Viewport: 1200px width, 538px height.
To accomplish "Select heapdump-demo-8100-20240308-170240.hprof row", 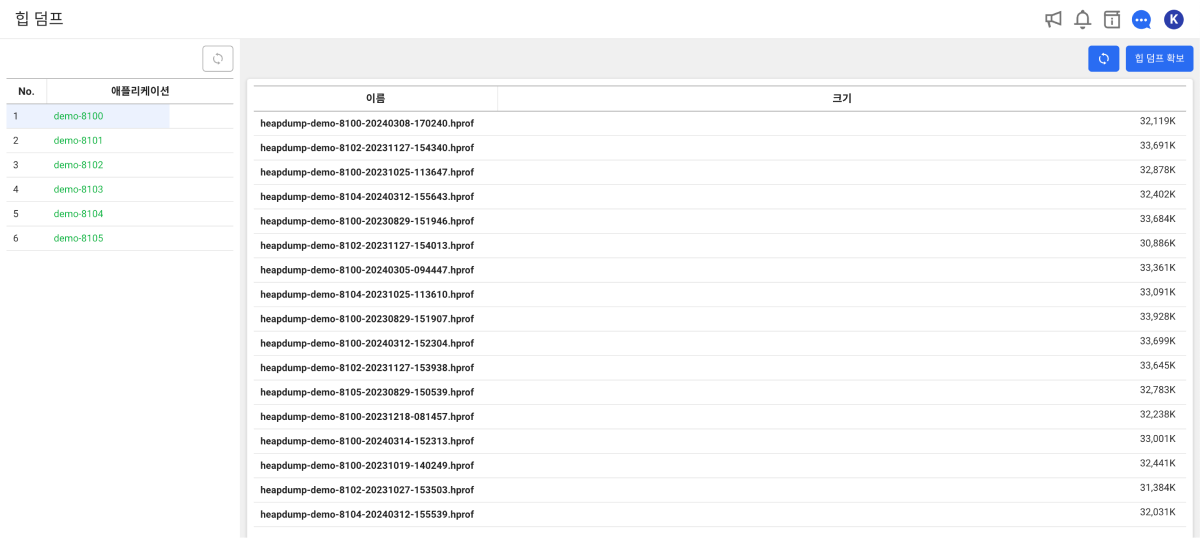I will (x=720, y=123).
